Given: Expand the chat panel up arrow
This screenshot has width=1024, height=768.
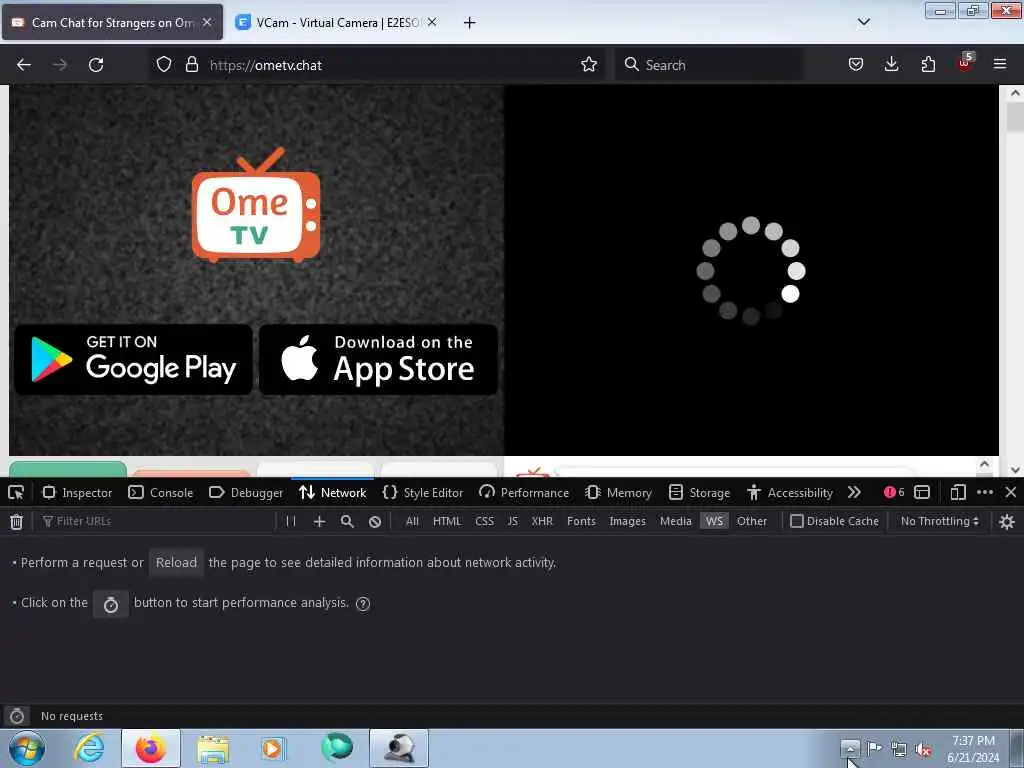Looking at the screenshot, I should pos(984,464).
